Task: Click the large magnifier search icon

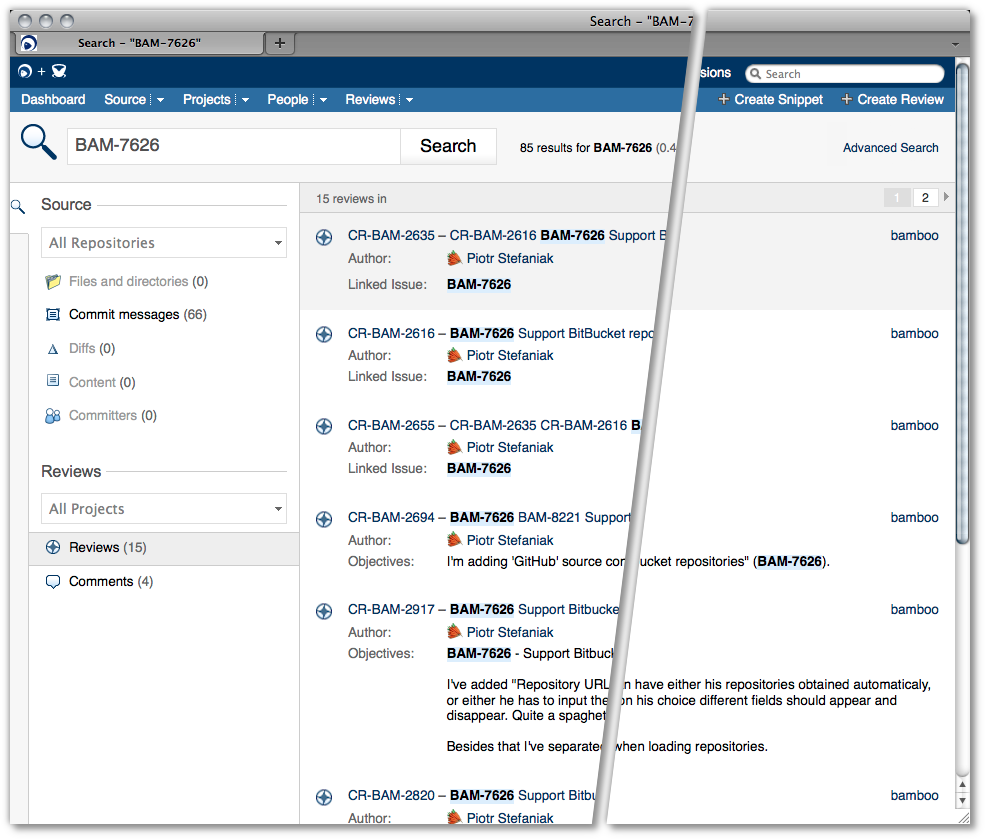Action: point(38,142)
